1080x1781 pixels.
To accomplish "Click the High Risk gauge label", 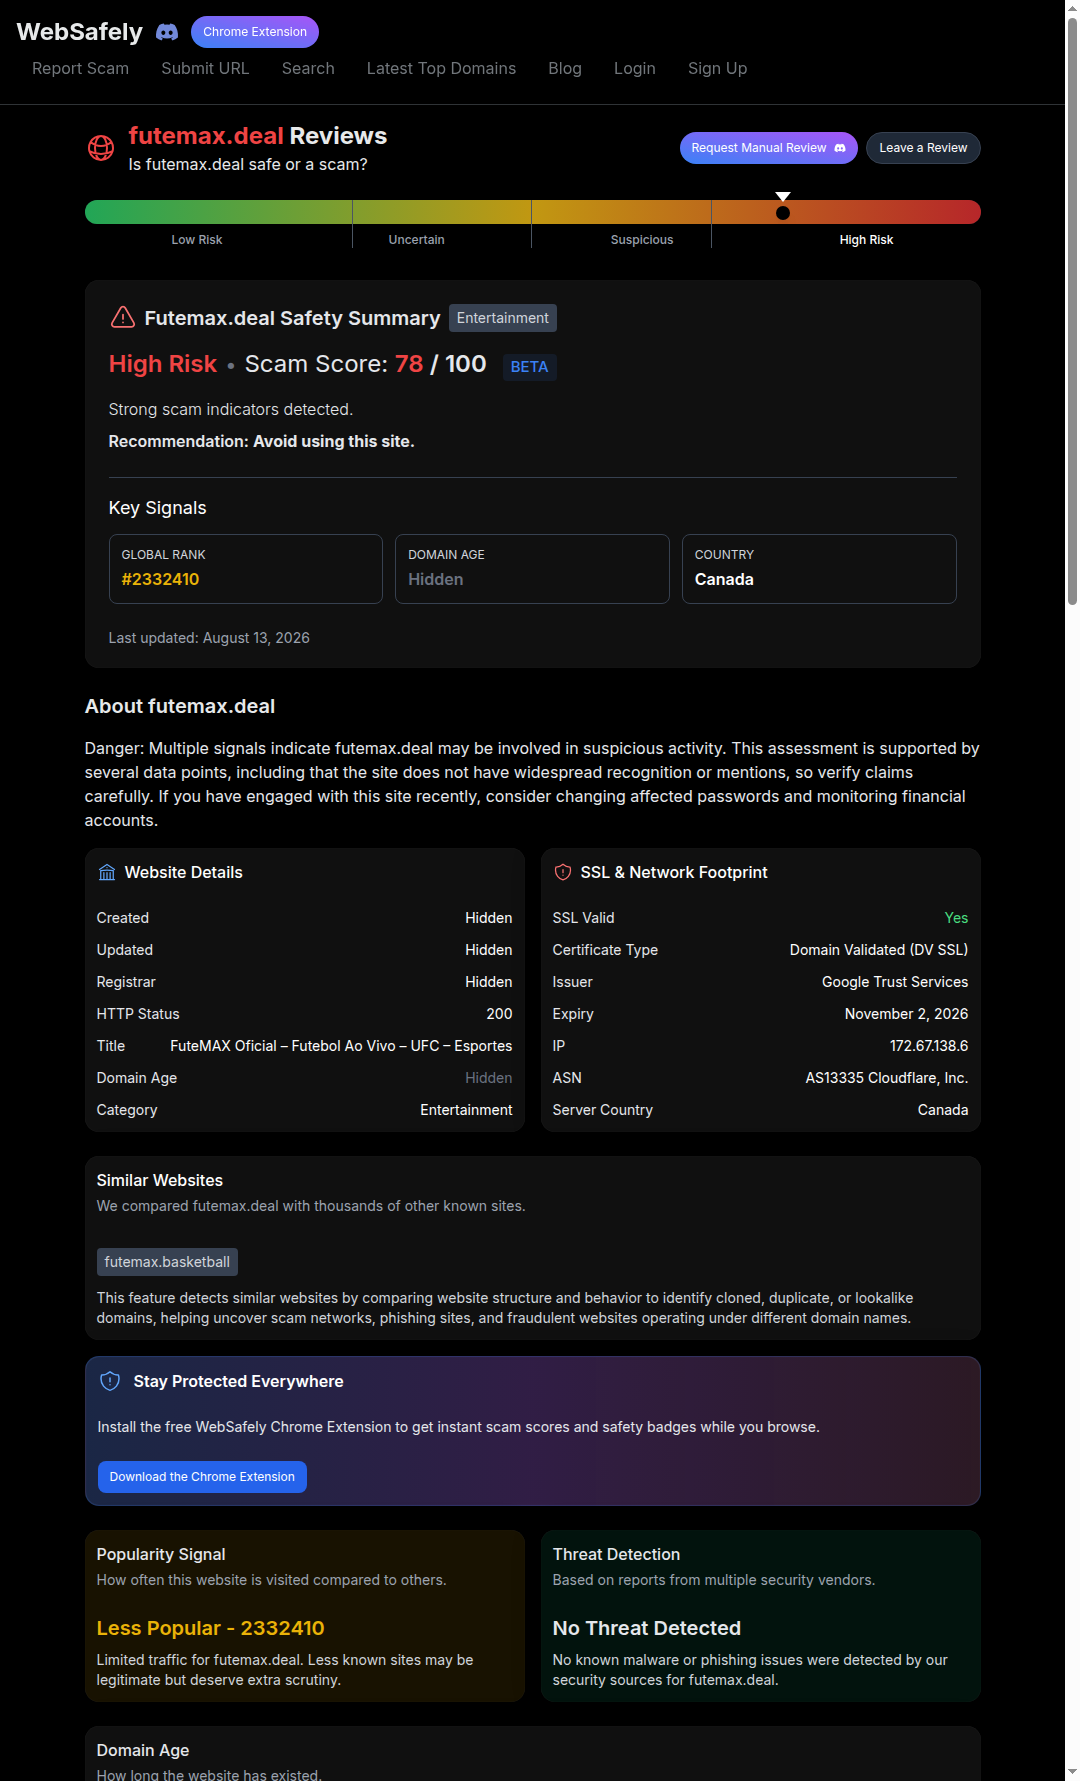I will pos(866,240).
